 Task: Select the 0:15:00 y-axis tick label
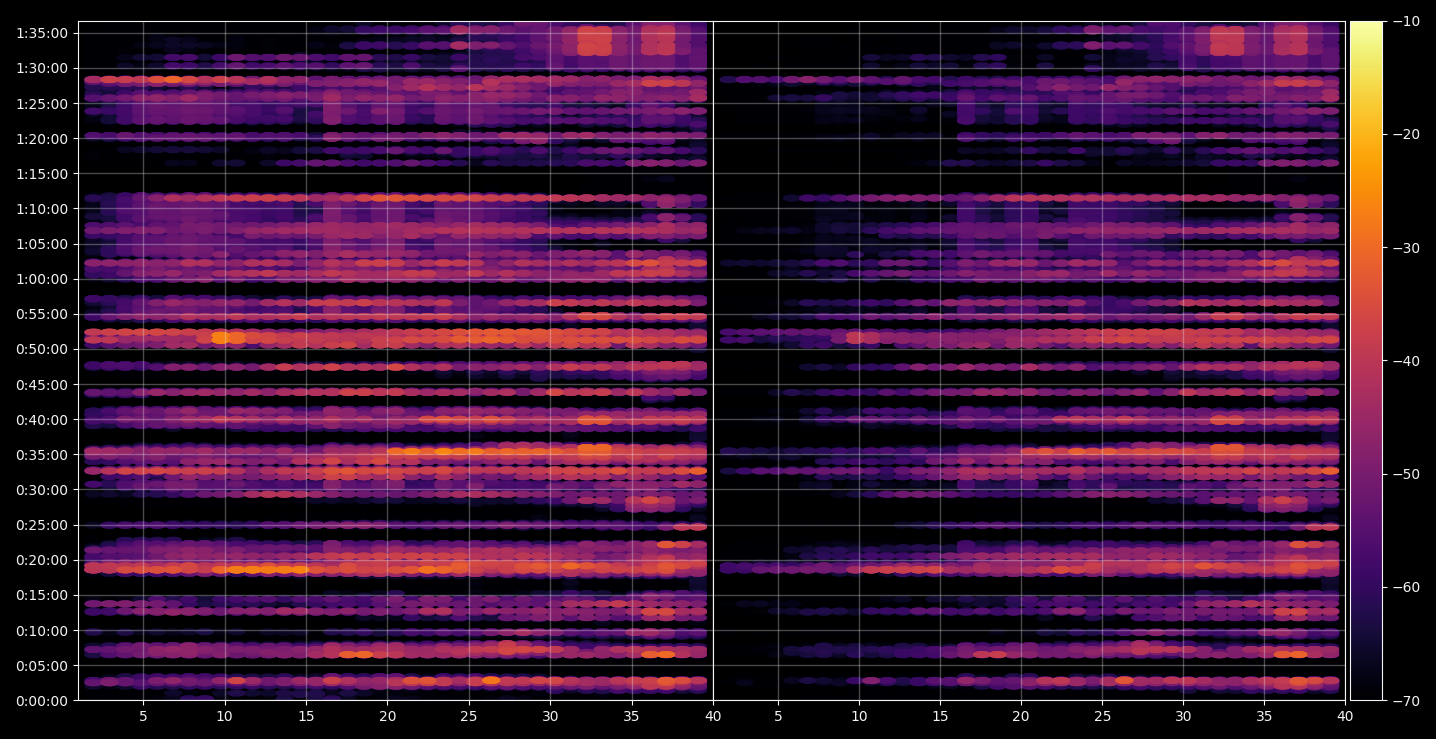click(x=42, y=595)
